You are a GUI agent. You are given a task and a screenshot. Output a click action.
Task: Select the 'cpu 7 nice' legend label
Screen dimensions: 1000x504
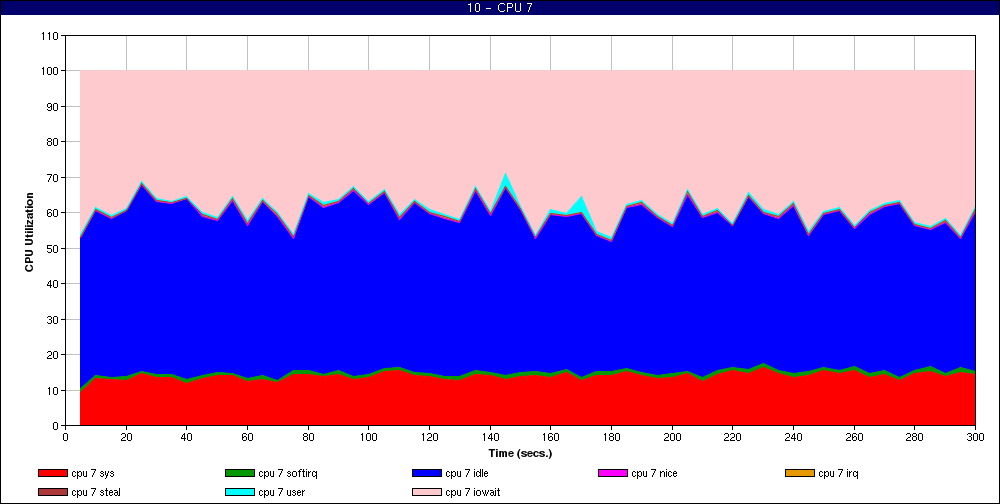(x=654, y=473)
